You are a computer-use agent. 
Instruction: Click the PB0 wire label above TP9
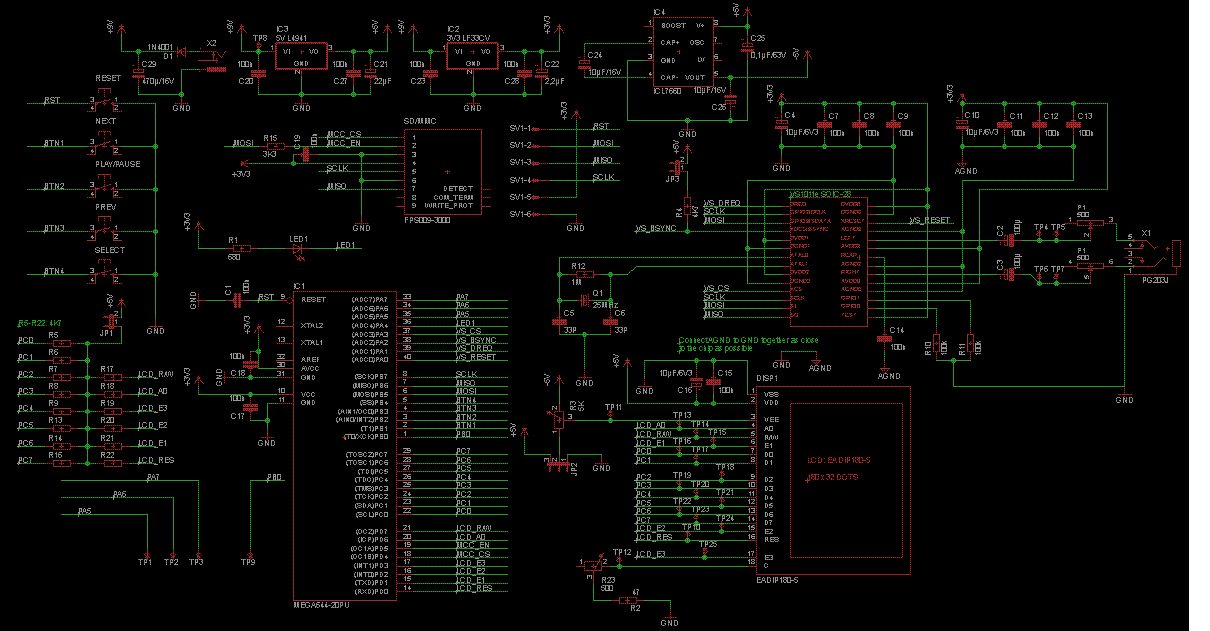coord(273,479)
